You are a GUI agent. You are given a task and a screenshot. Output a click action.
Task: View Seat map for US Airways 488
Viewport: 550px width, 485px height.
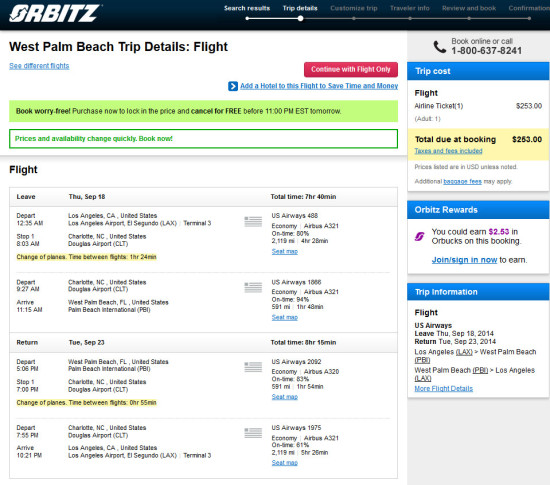(x=284, y=251)
